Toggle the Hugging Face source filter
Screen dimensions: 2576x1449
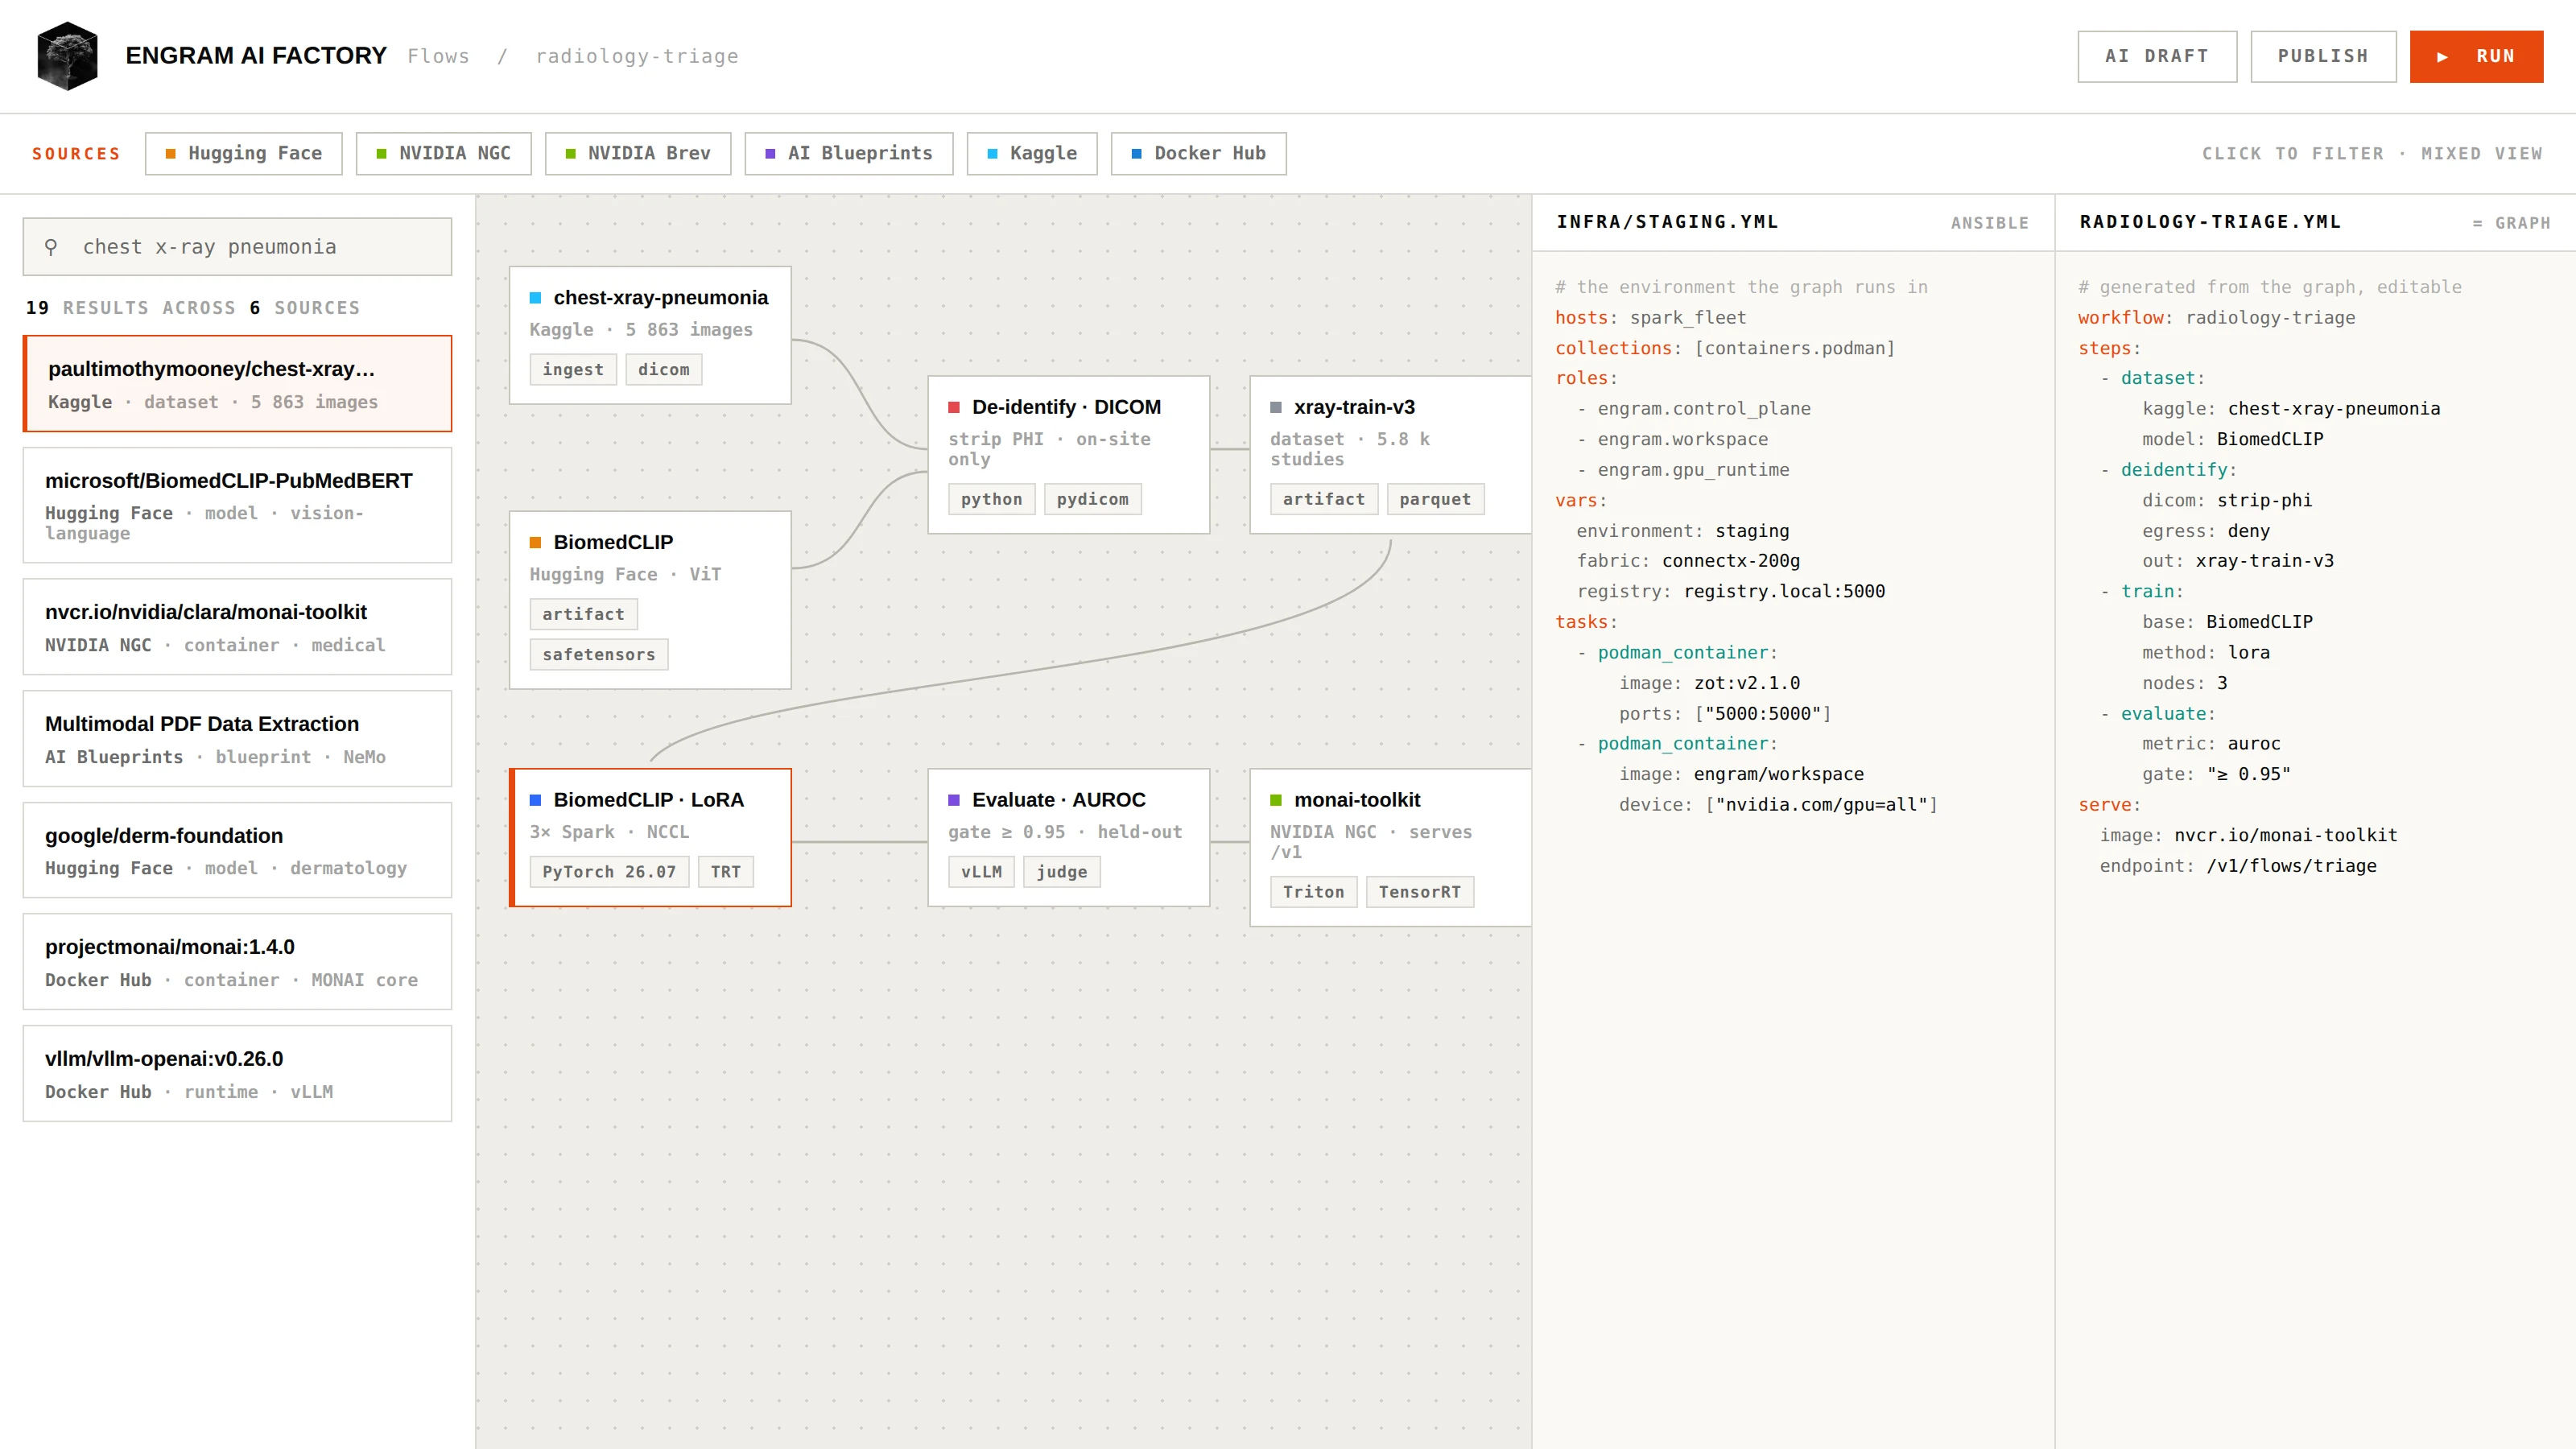244,153
